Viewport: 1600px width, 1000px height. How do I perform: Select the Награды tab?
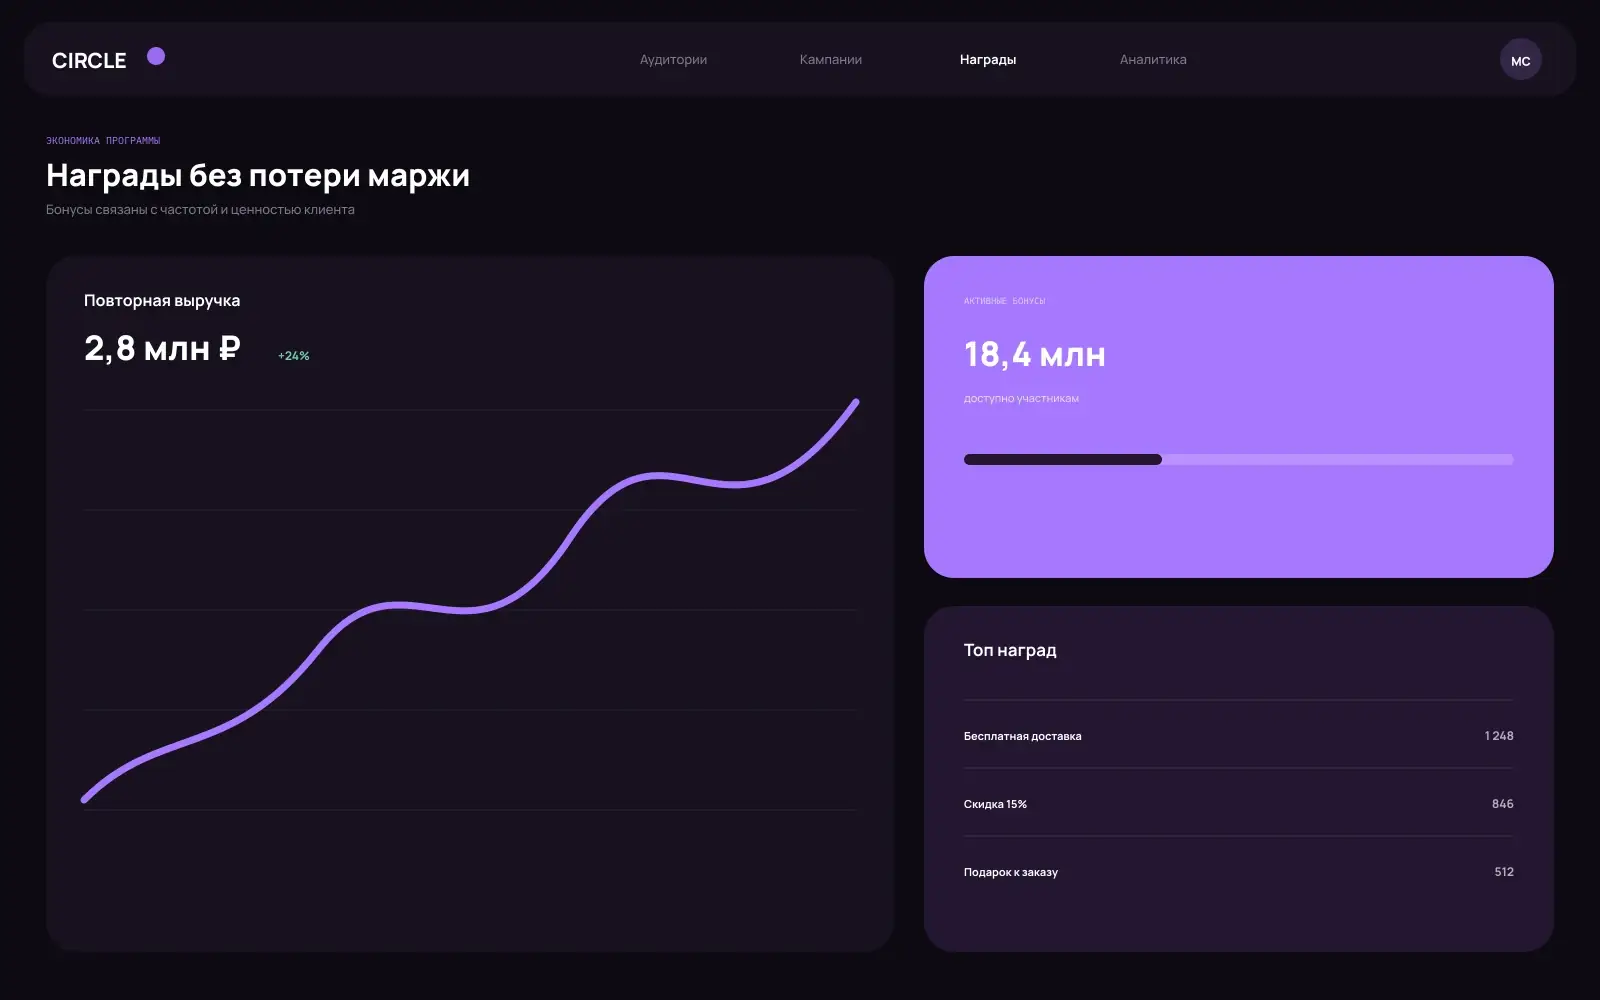[988, 60]
